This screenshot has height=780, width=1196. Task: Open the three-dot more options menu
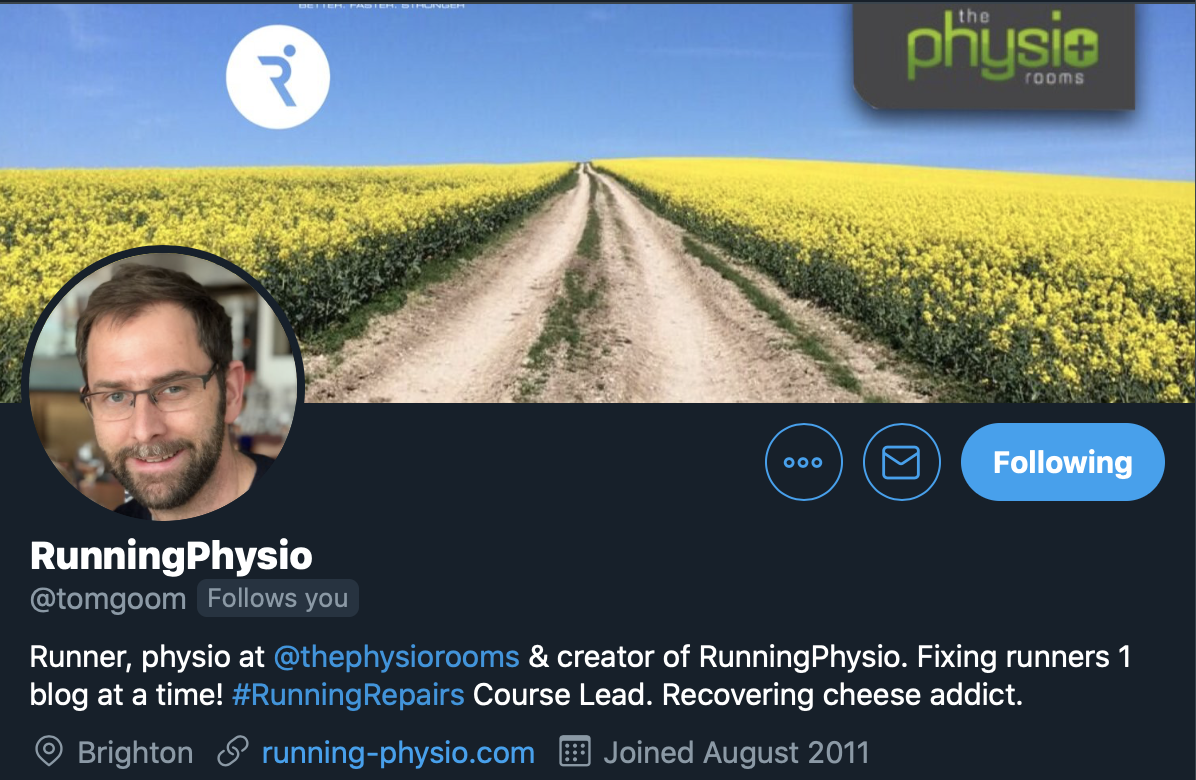tap(804, 462)
